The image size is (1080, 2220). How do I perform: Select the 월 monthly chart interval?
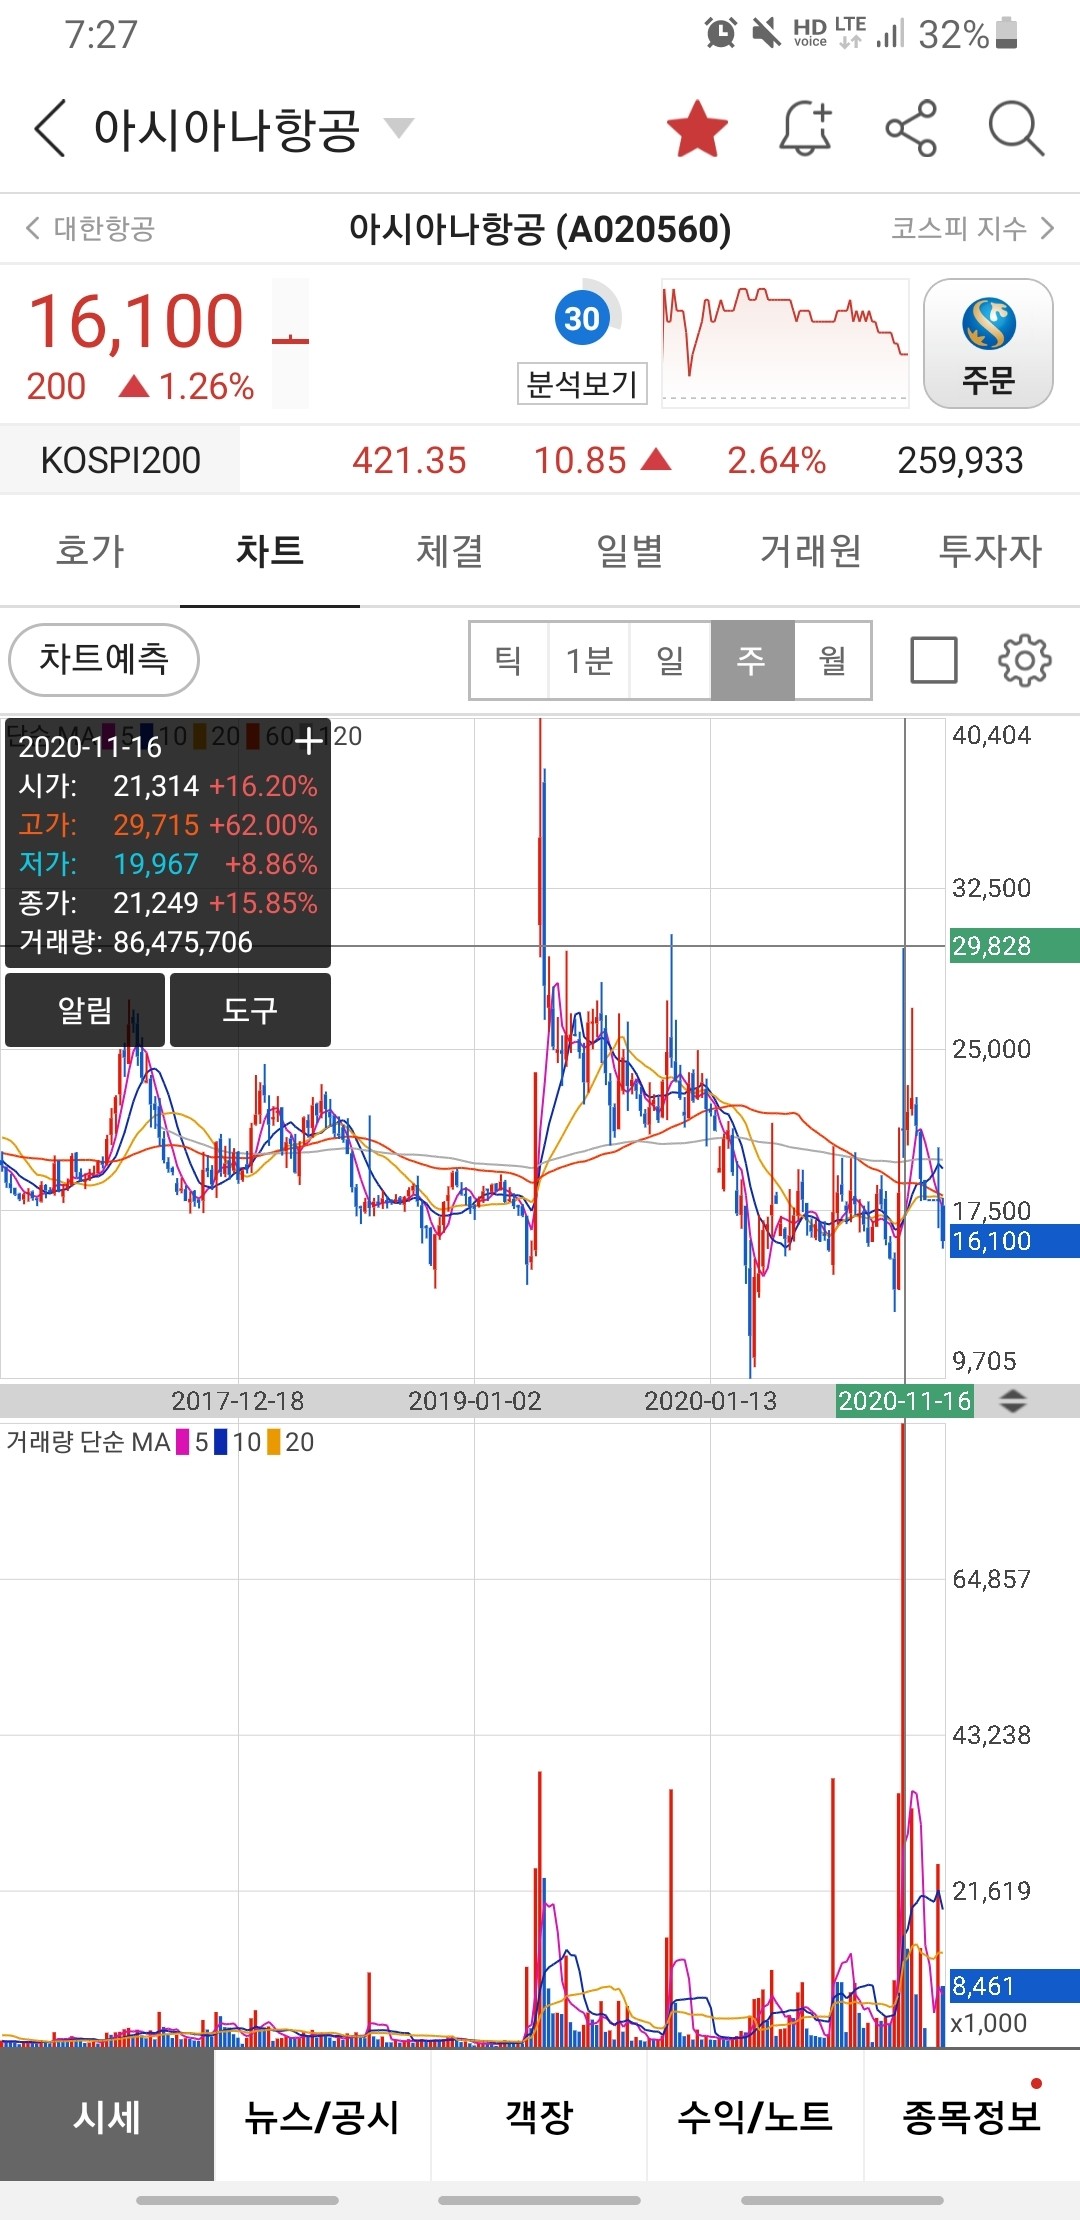tap(832, 660)
